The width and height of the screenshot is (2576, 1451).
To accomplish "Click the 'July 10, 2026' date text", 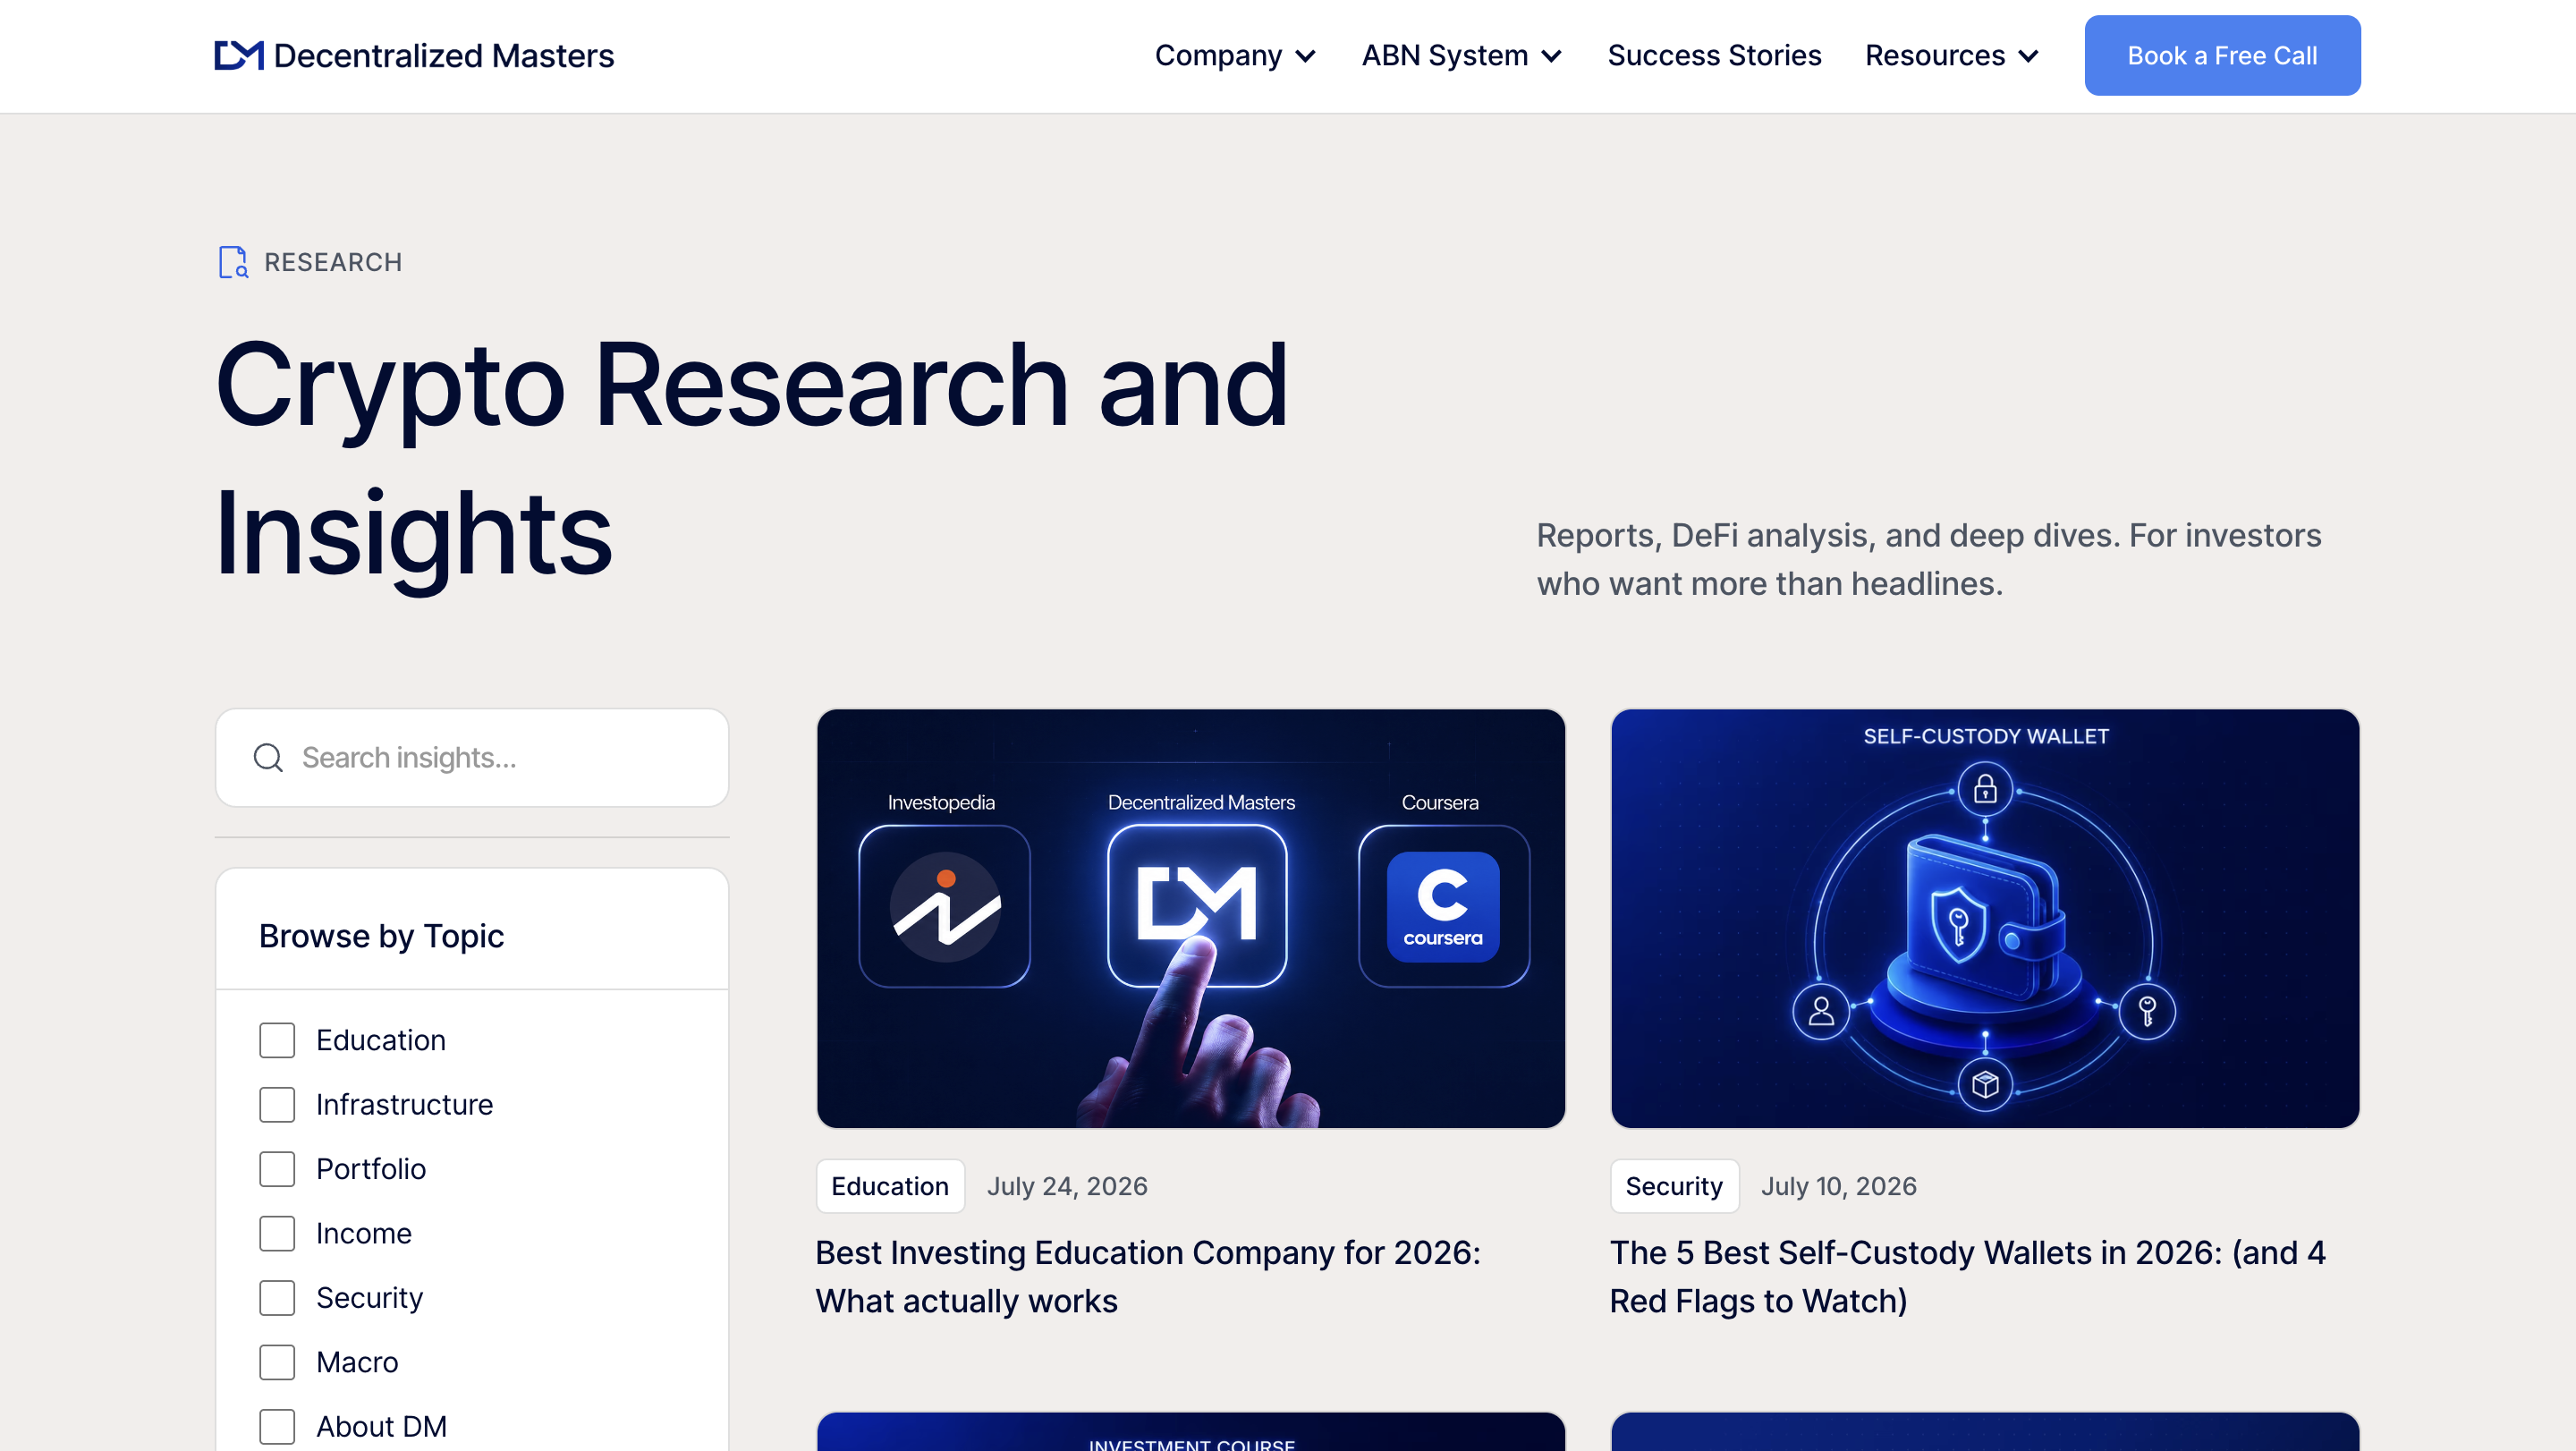I will [x=1838, y=1186].
